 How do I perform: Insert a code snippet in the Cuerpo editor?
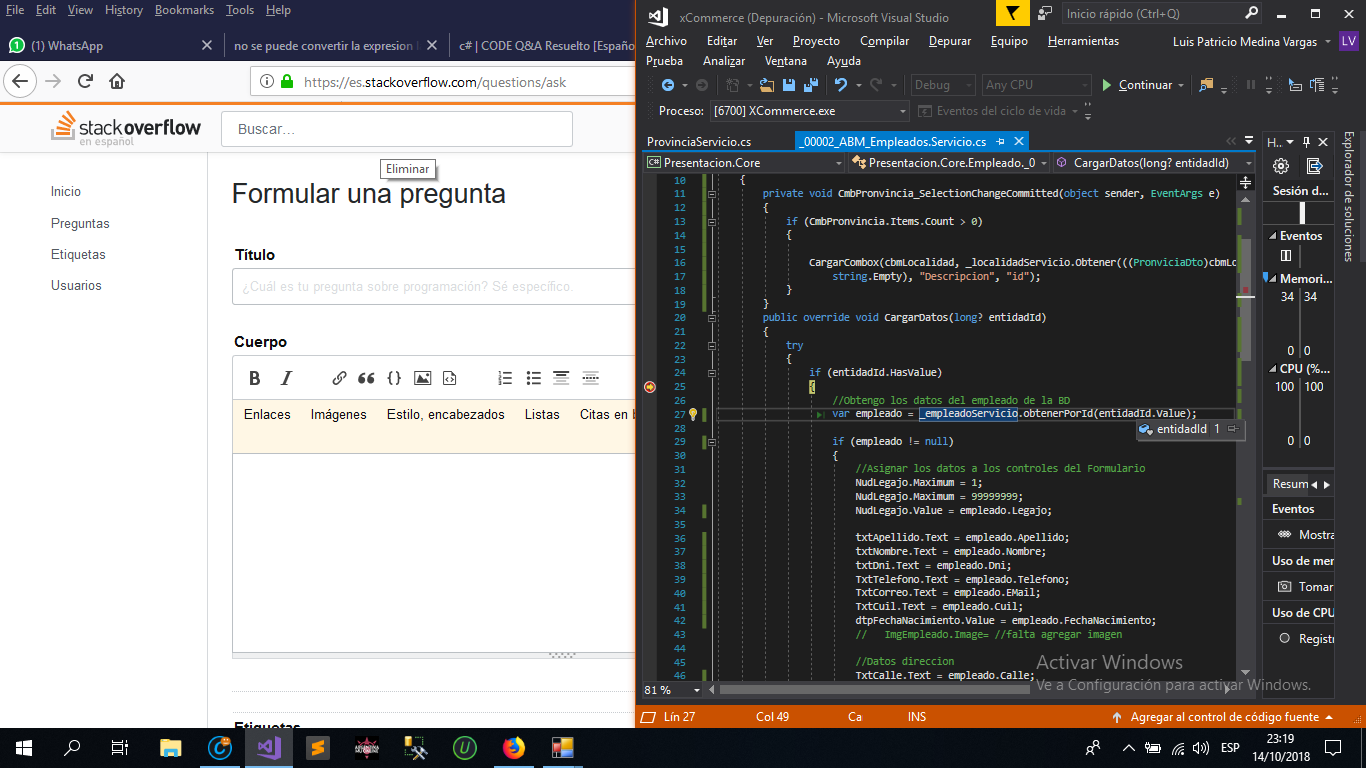(450, 378)
